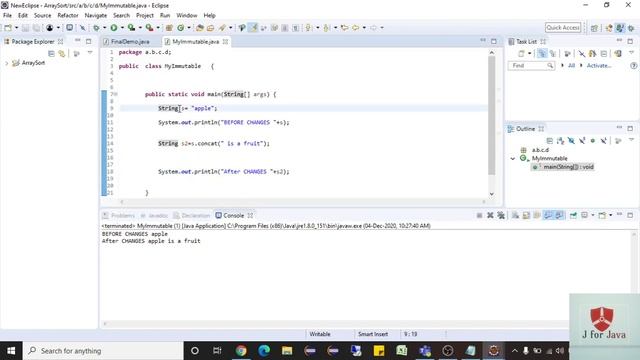The width and height of the screenshot is (640, 360).
Task: Minimize the Console panel
Action: tap(620, 215)
